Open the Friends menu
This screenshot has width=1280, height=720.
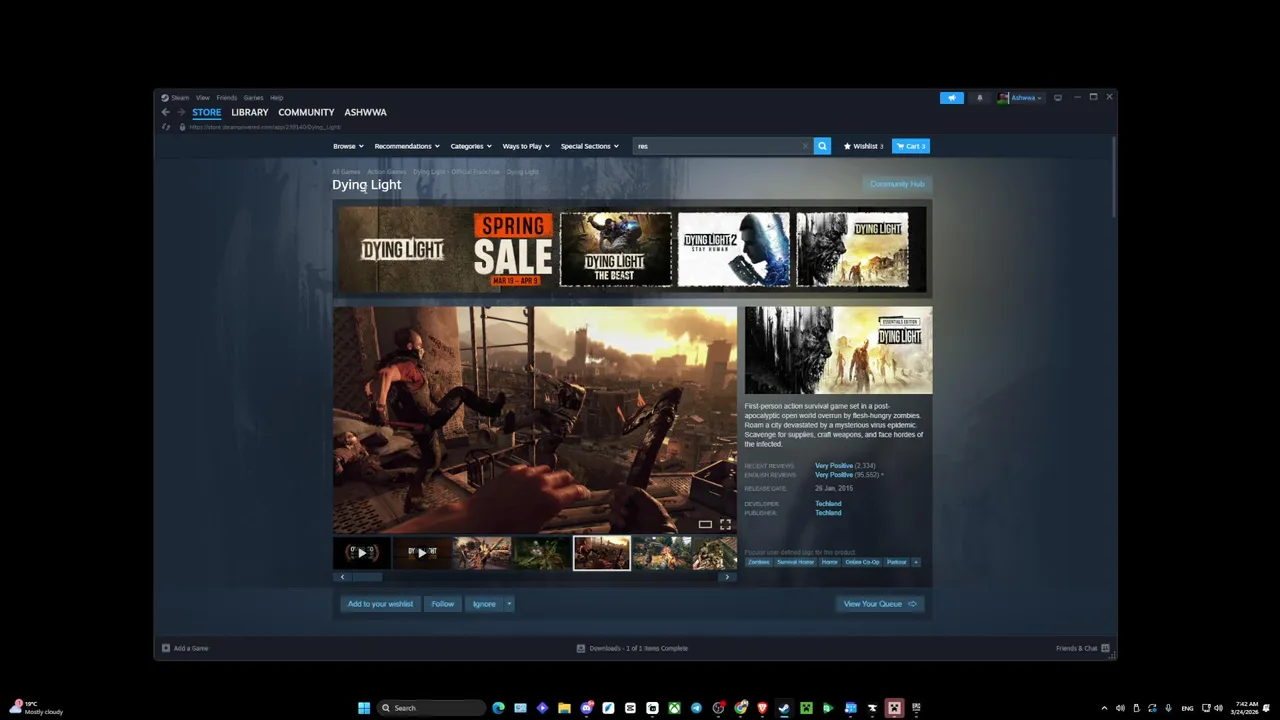click(x=227, y=98)
